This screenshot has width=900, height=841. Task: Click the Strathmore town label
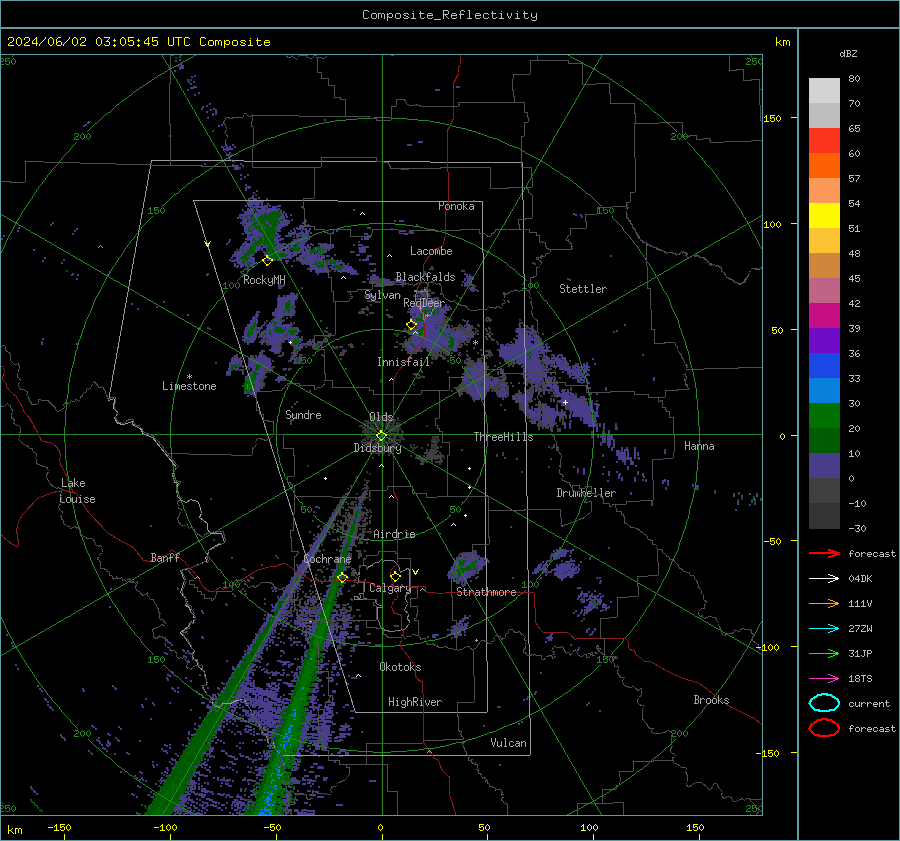[x=486, y=592]
